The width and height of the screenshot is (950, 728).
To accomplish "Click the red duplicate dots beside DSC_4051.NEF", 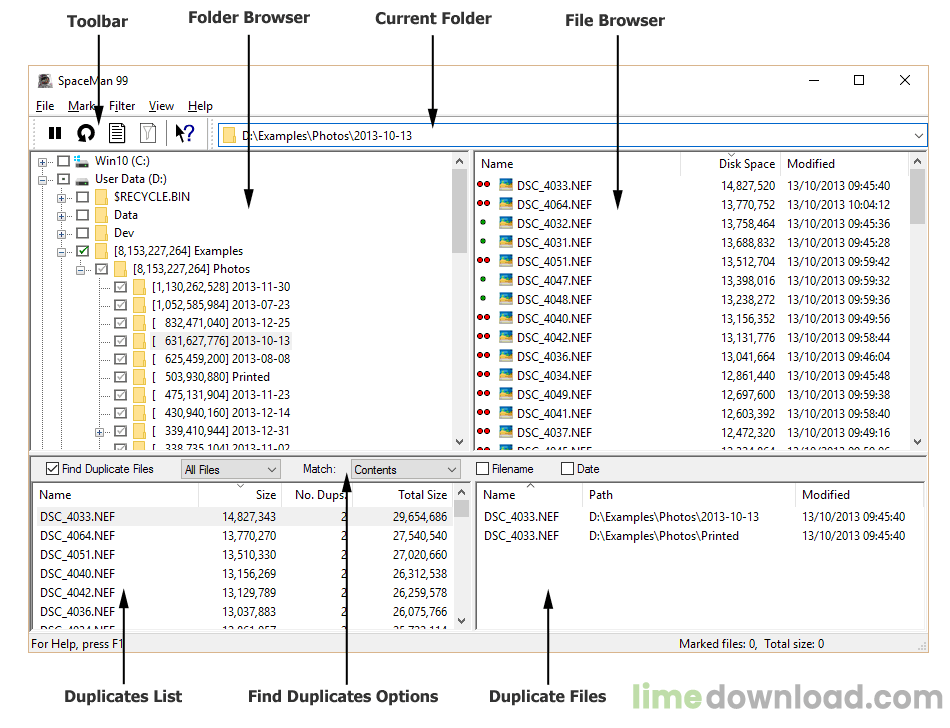I will coord(483,260).
